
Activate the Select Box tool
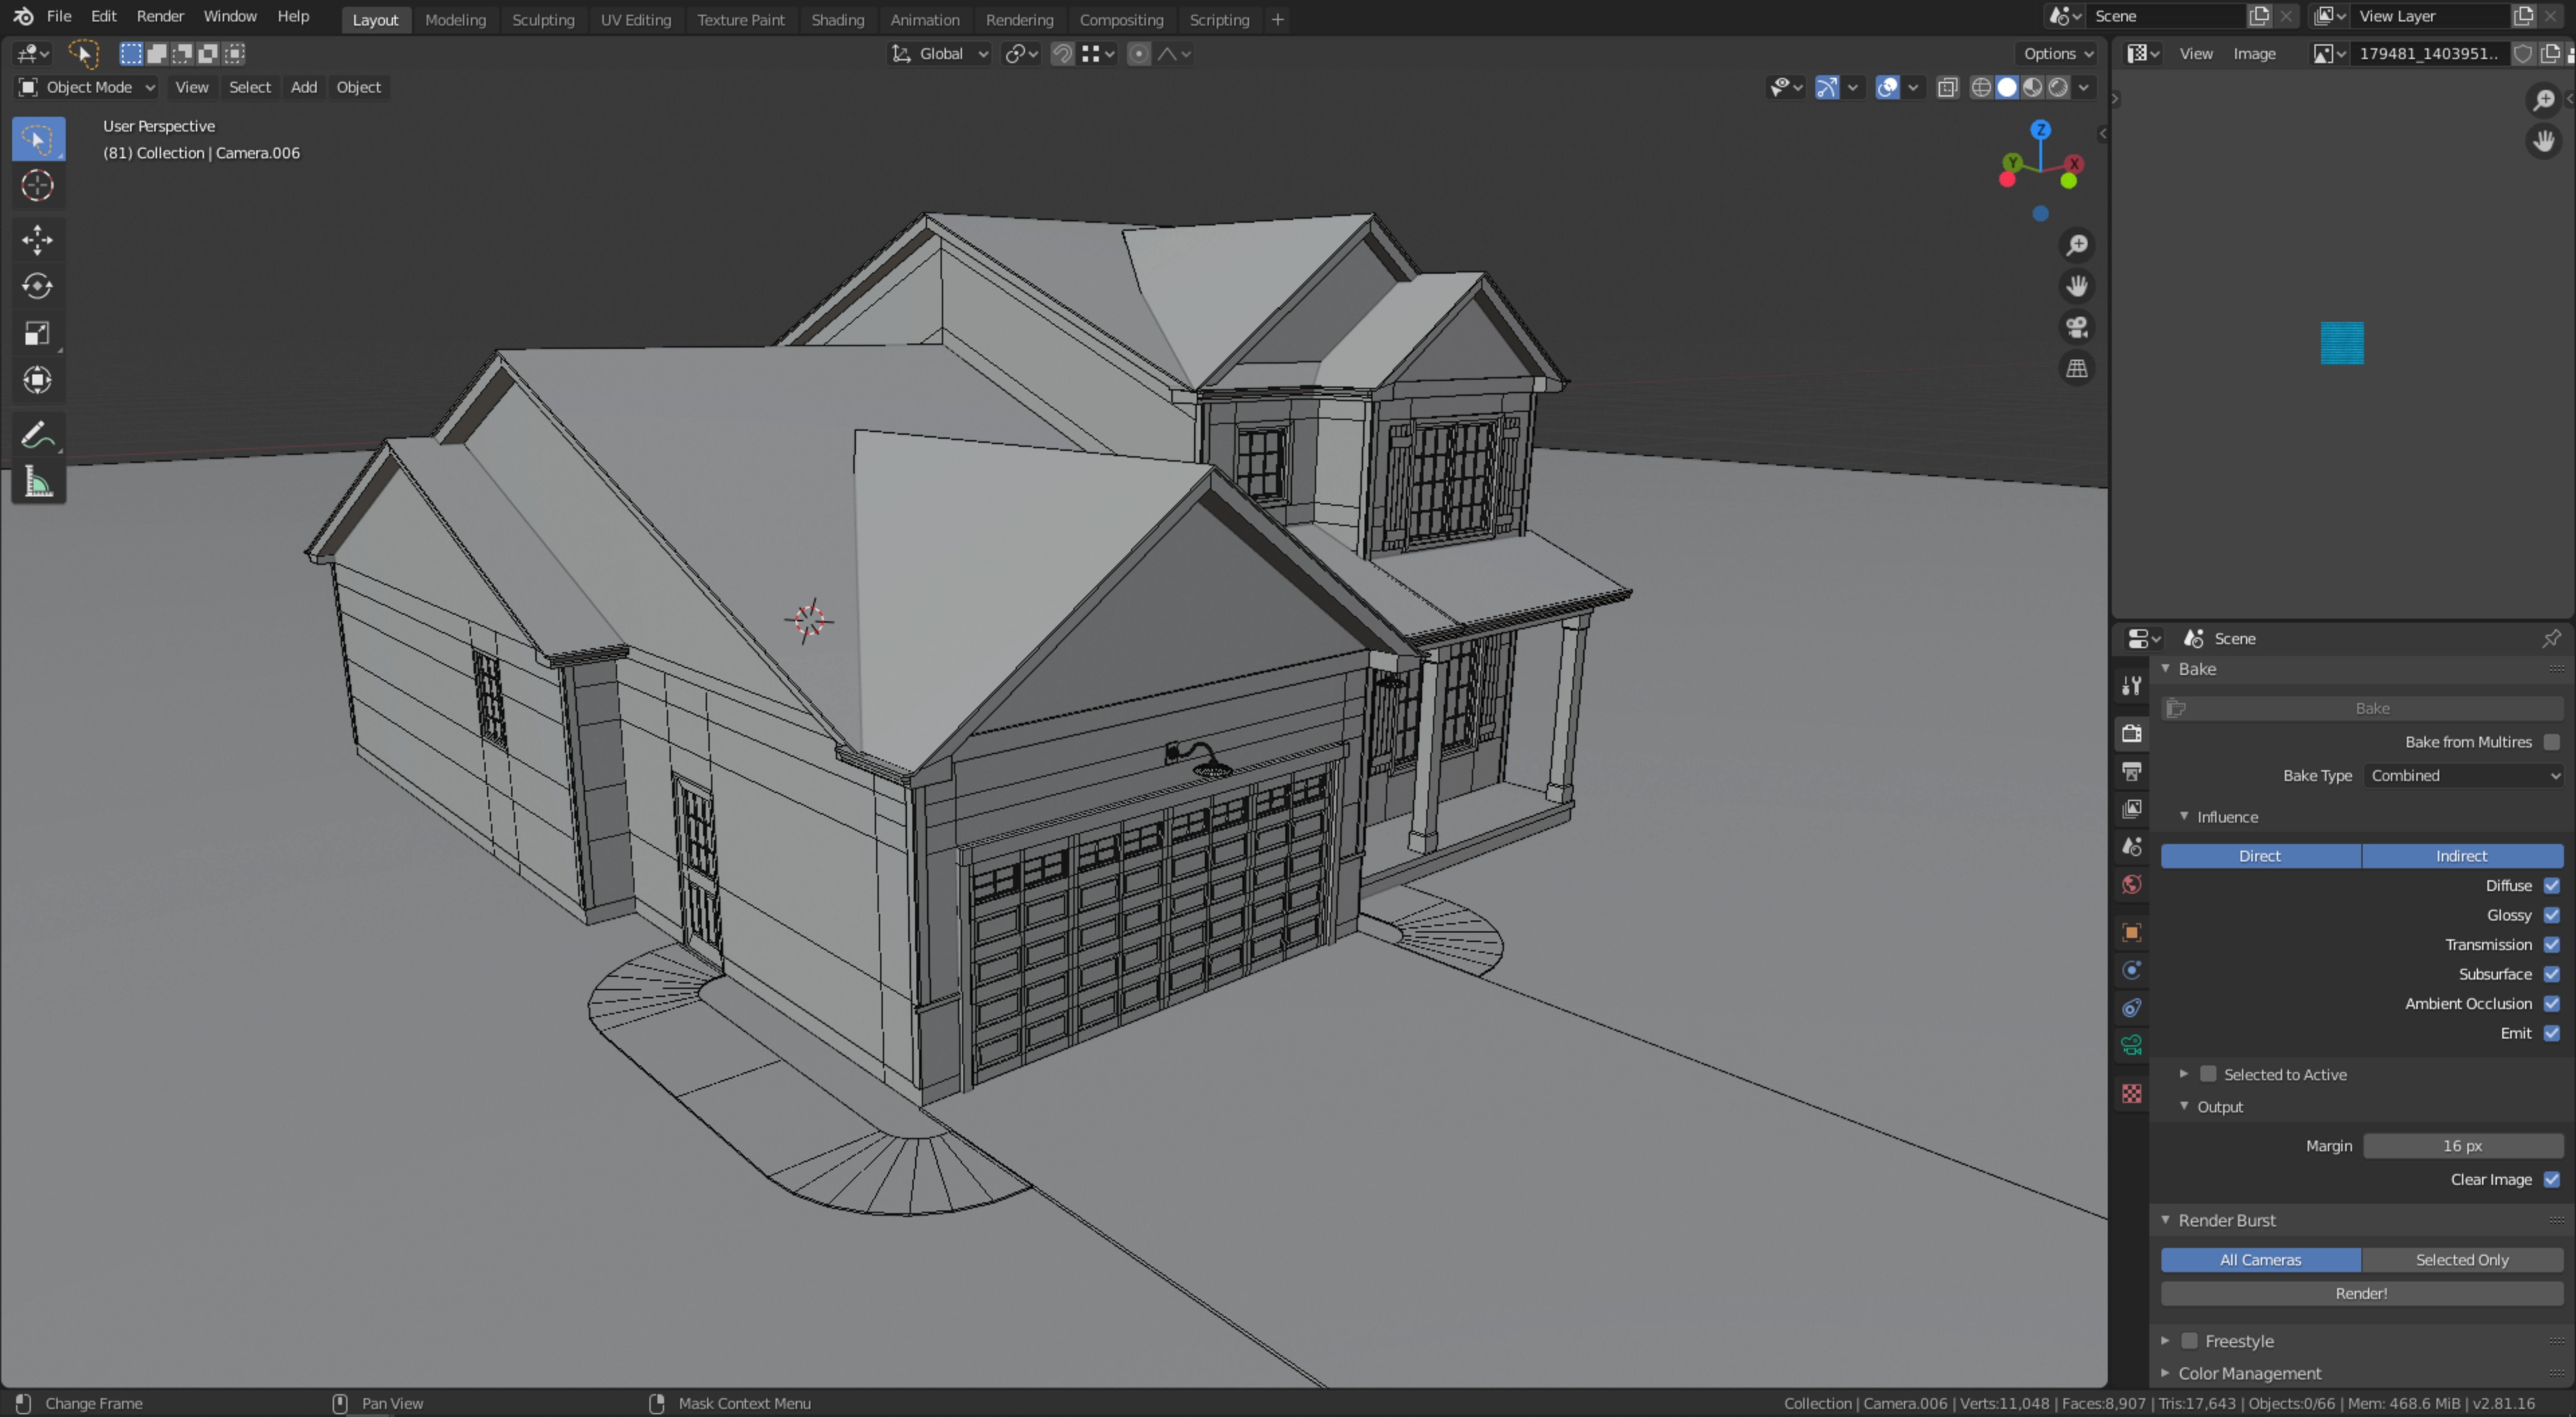coord(38,139)
